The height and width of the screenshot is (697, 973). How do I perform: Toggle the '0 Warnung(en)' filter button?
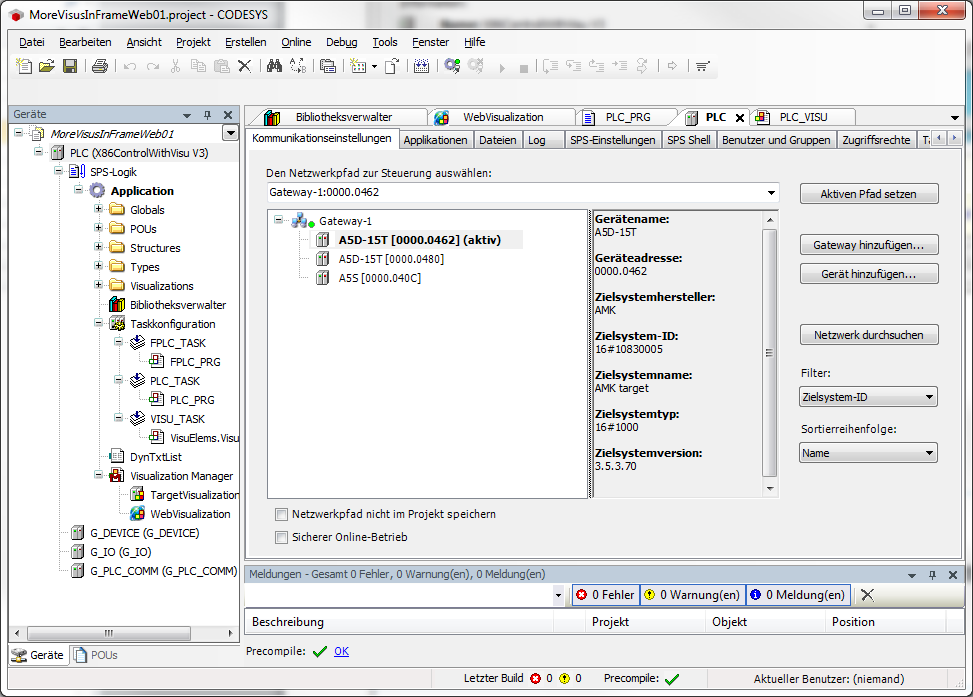(692, 595)
